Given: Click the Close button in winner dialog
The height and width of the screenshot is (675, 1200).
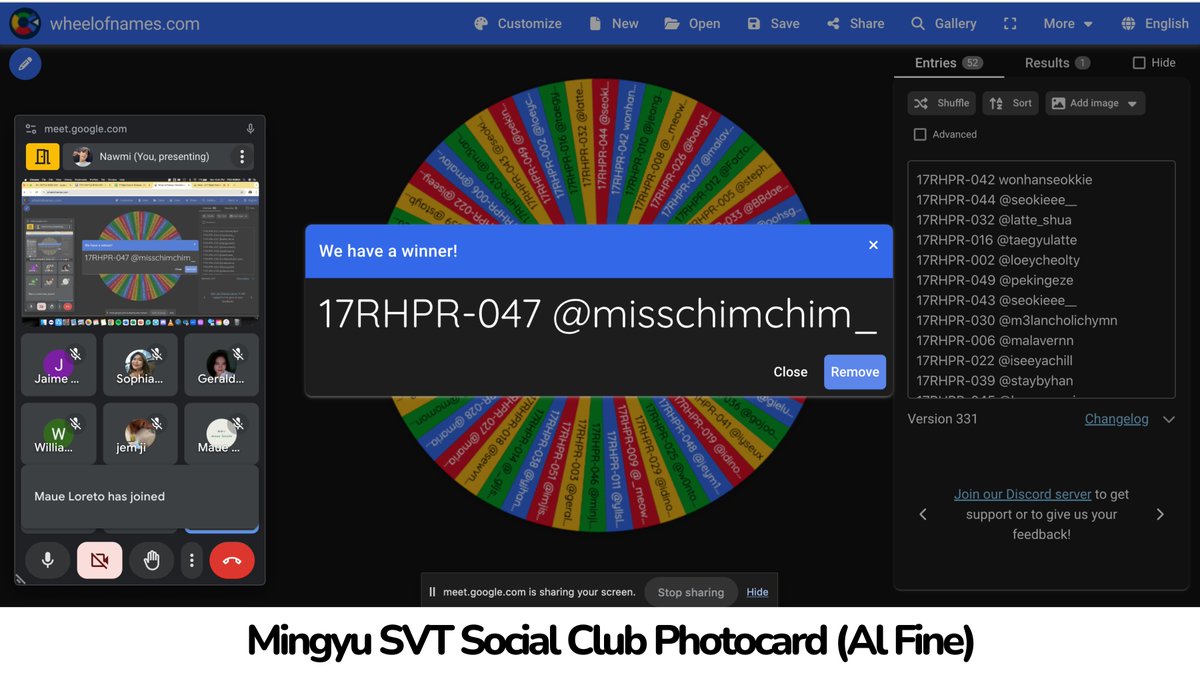Looking at the screenshot, I should click(x=790, y=372).
